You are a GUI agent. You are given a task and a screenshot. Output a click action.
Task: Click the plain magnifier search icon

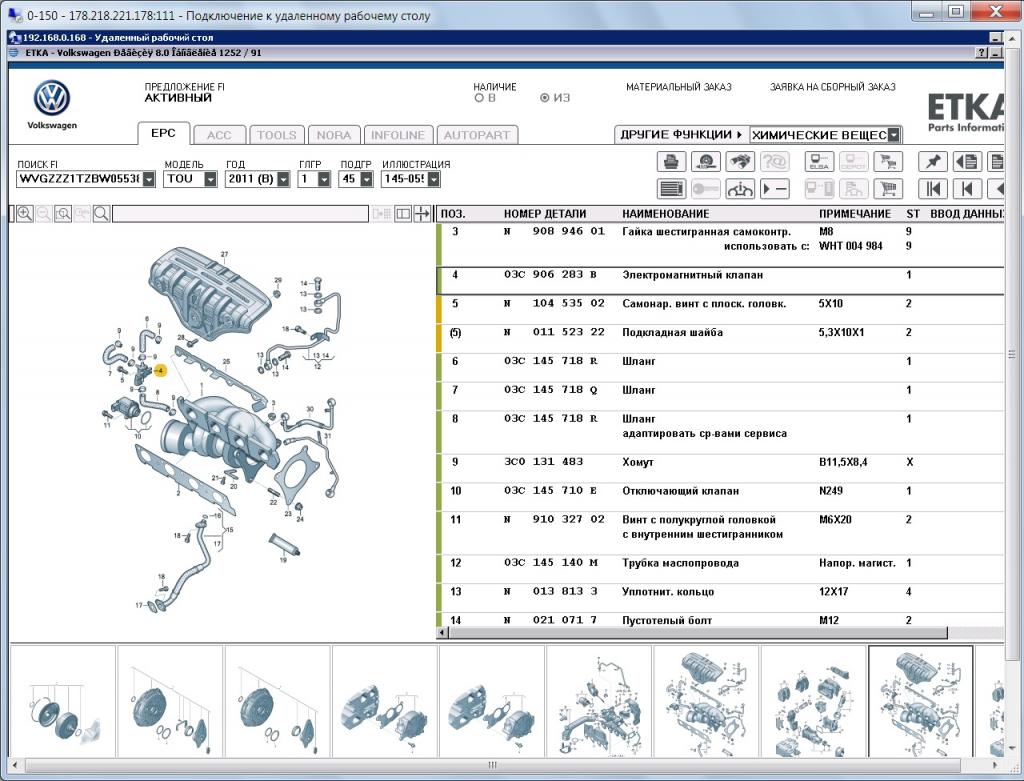pos(101,214)
